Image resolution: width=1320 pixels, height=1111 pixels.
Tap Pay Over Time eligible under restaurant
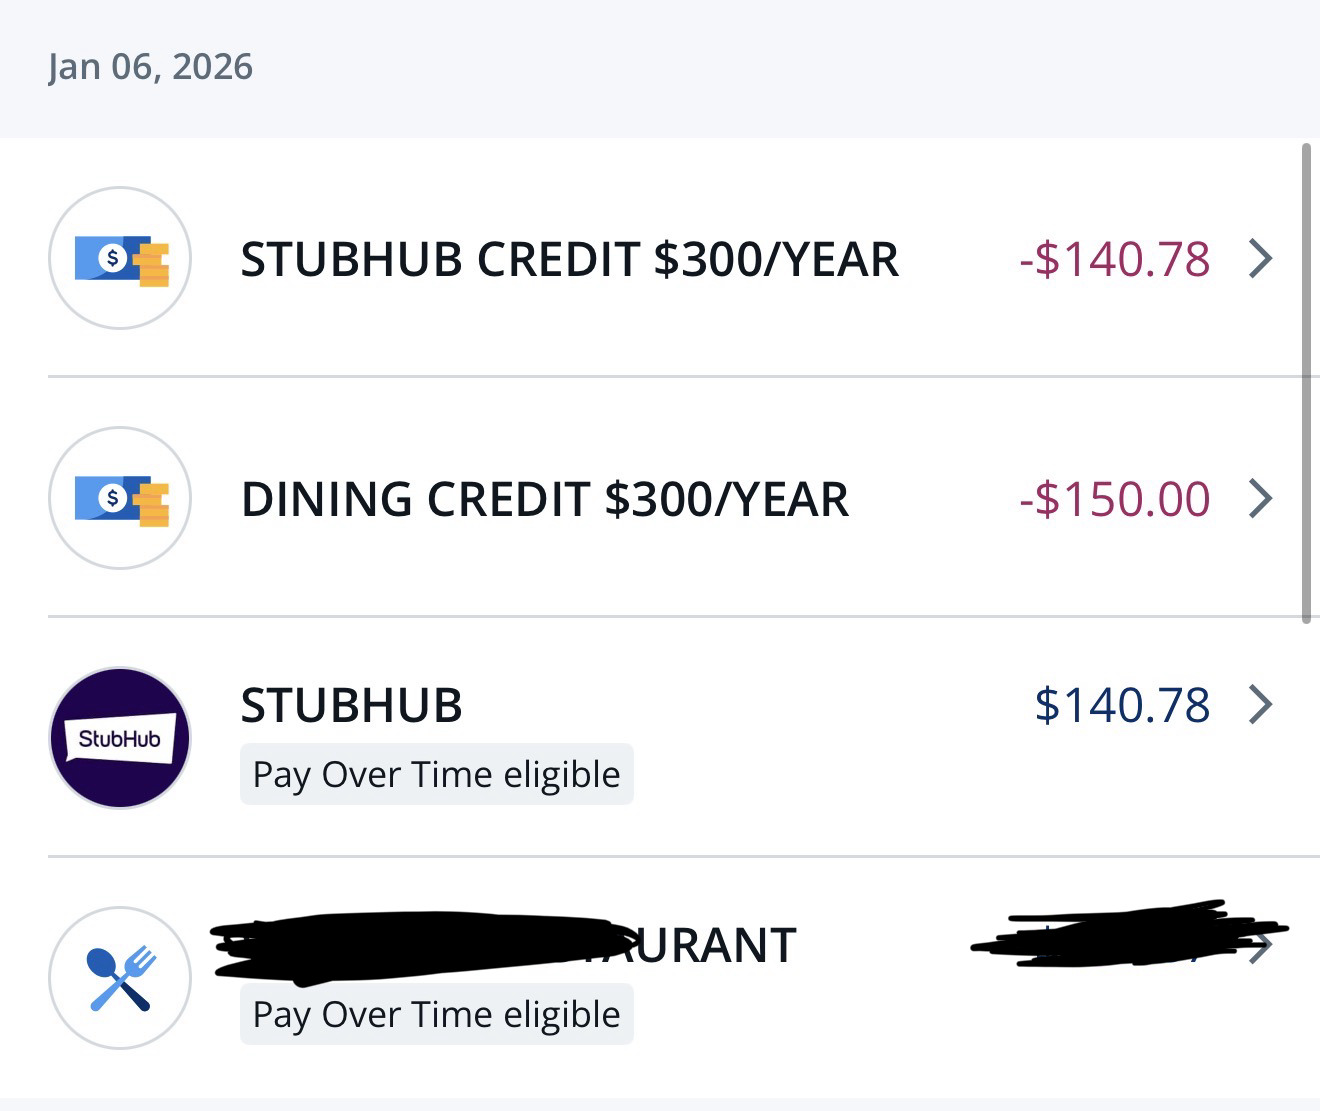[436, 1014]
